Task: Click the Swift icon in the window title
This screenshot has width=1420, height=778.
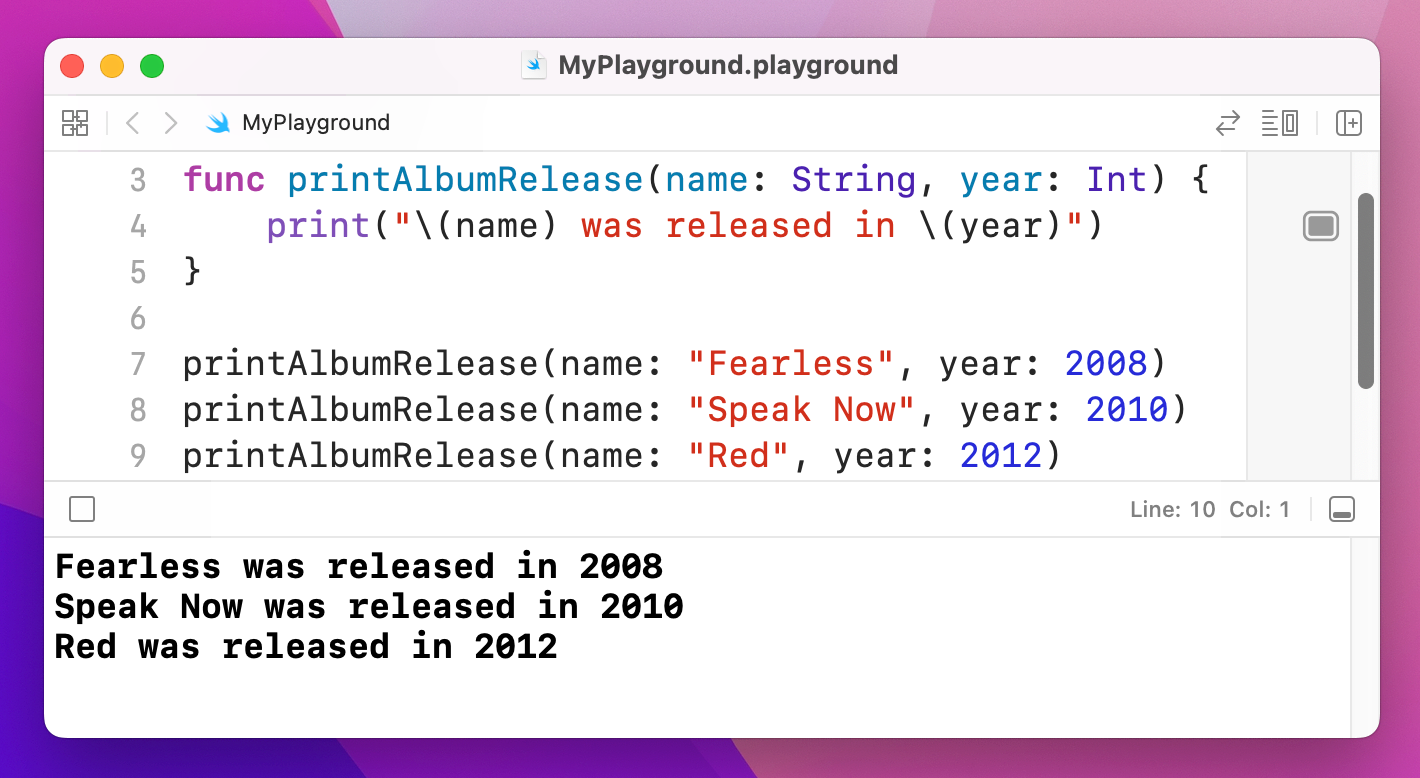Action: point(533,64)
